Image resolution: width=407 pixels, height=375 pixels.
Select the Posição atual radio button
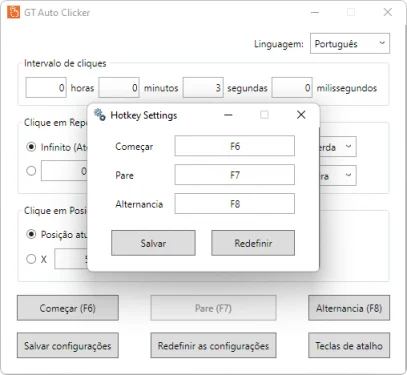[31, 234]
